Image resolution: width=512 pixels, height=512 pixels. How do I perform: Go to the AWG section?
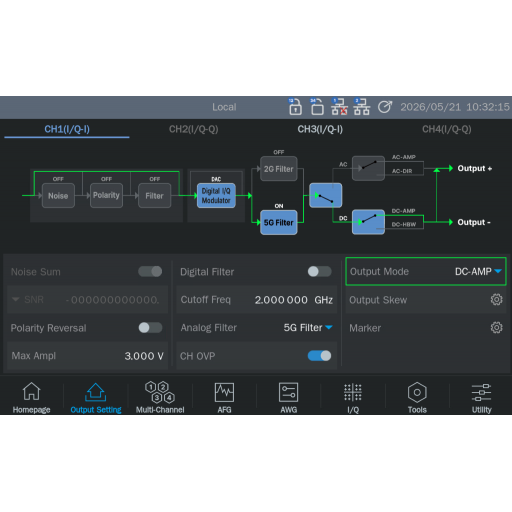click(289, 397)
